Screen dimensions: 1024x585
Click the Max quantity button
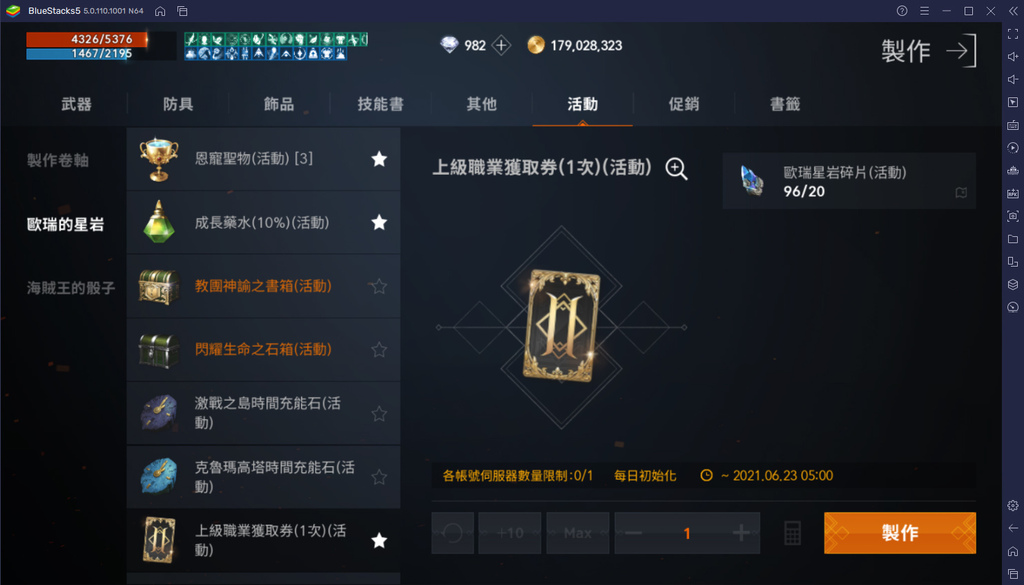point(578,533)
